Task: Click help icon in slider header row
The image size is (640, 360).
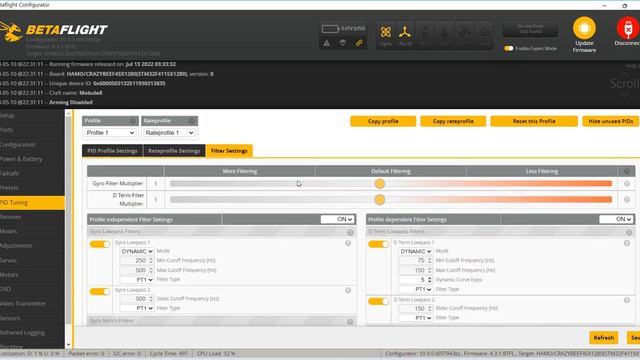Action: tap(627, 171)
